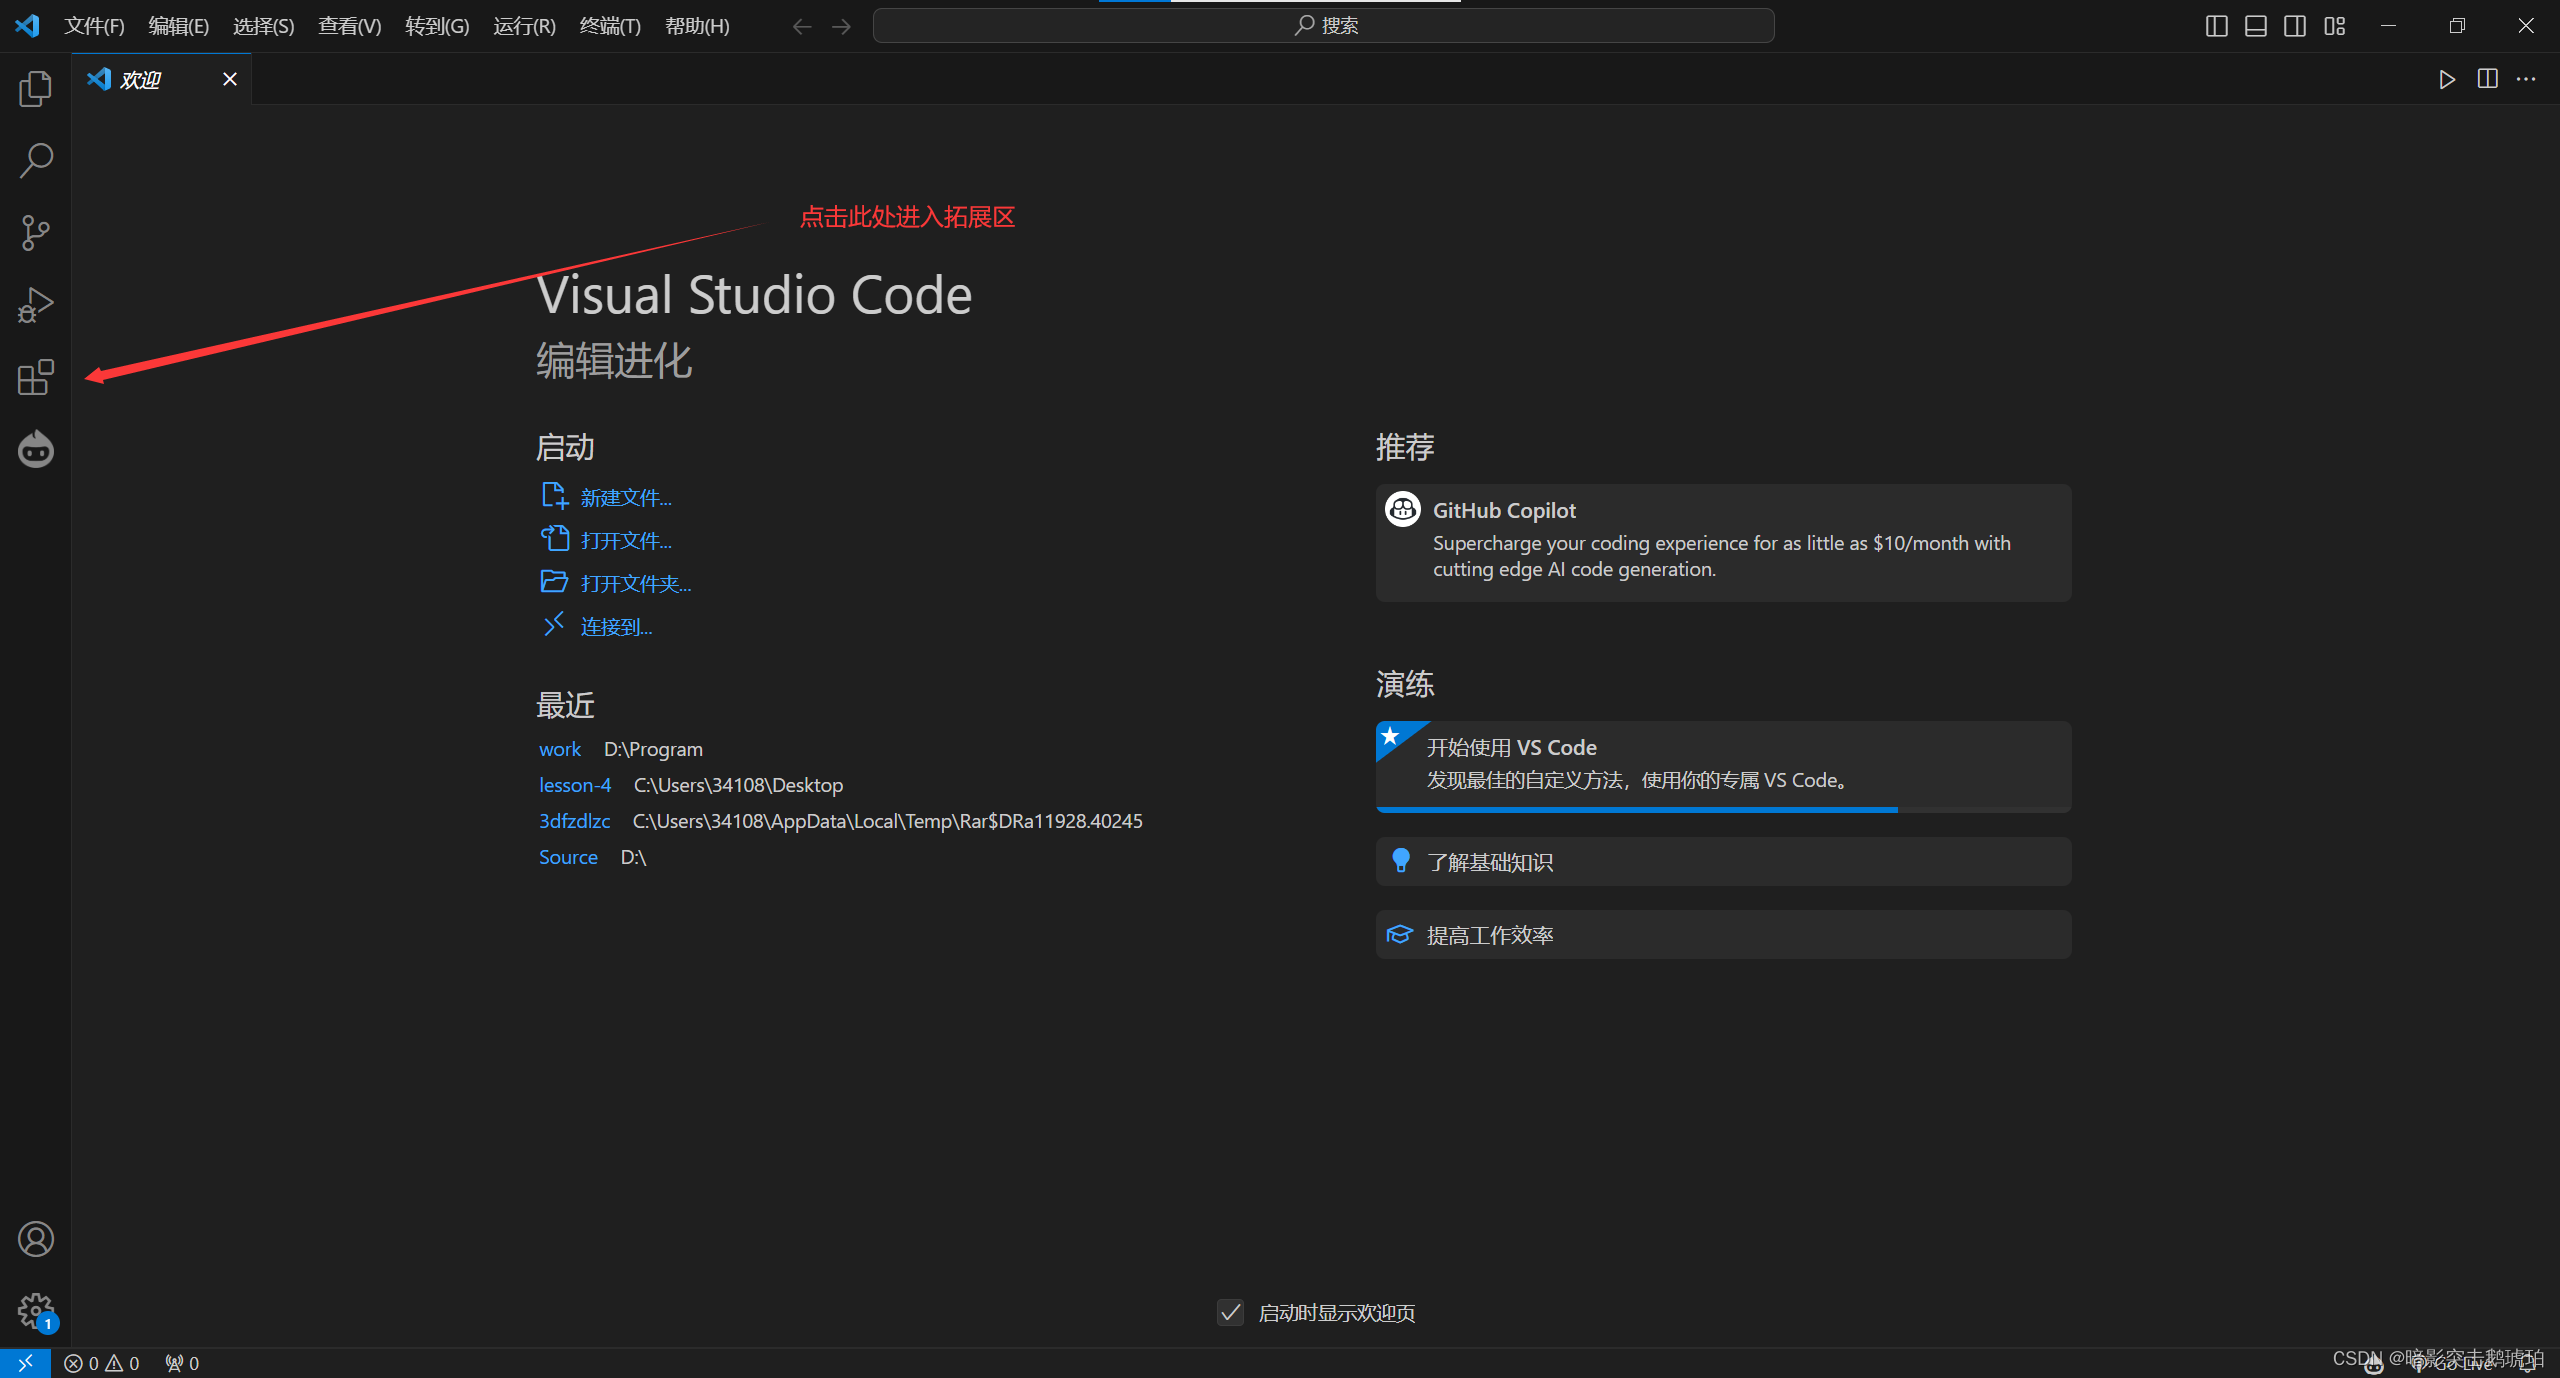
Task: Open the Run and Debug view
Action: [x=35, y=305]
